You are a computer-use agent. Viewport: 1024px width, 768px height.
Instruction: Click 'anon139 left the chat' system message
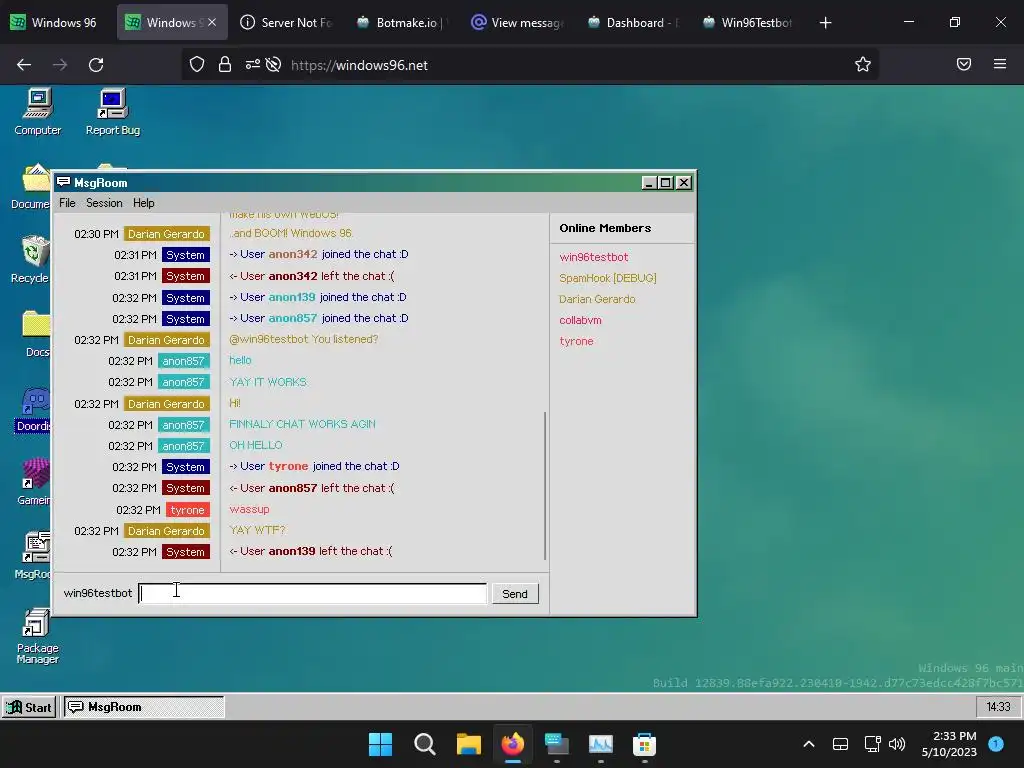point(311,551)
